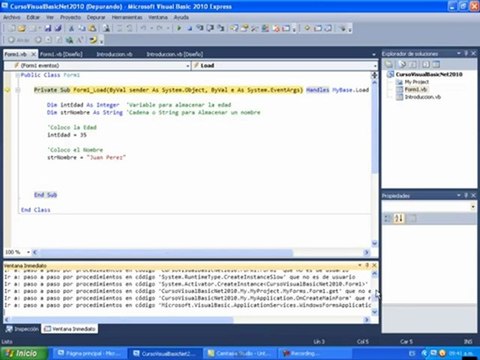Toggle auto-hide pin on Ventana Inmediato
480x360 pixels.
pyautogui.click(x=367, y=265)
